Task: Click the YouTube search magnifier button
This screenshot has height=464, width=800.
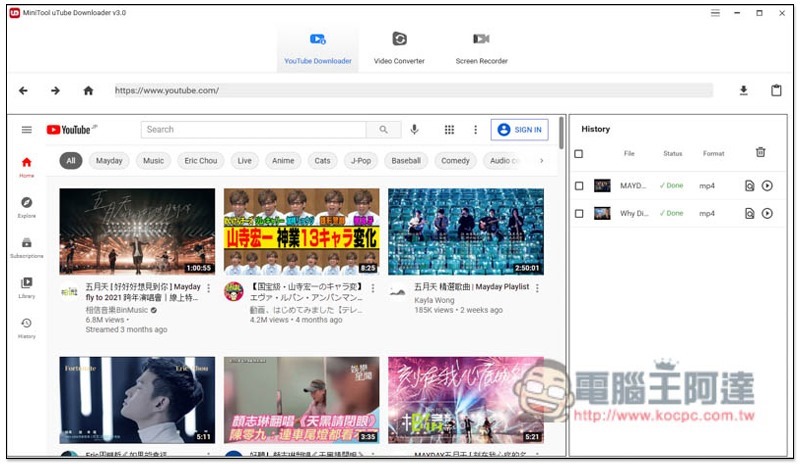Action: pos(383,130)
